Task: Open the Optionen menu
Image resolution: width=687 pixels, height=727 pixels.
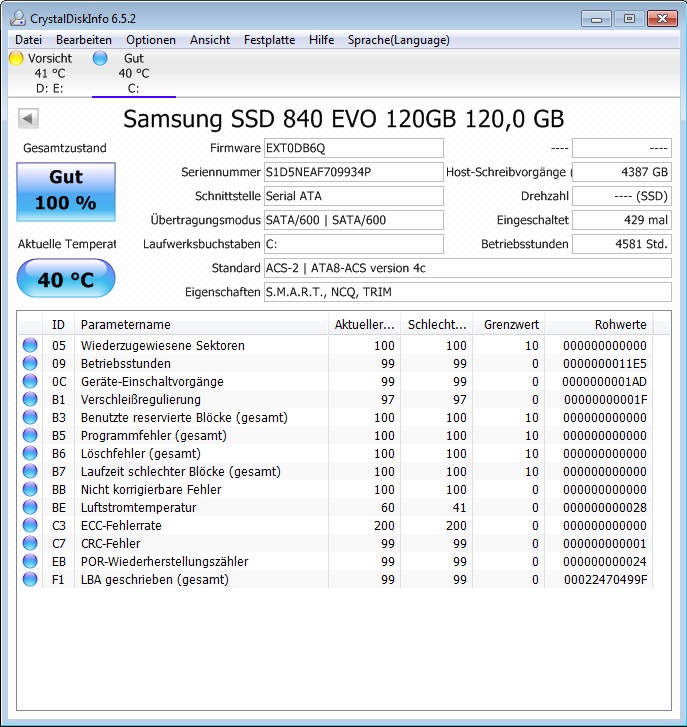Action: click(x=151, y=40)
